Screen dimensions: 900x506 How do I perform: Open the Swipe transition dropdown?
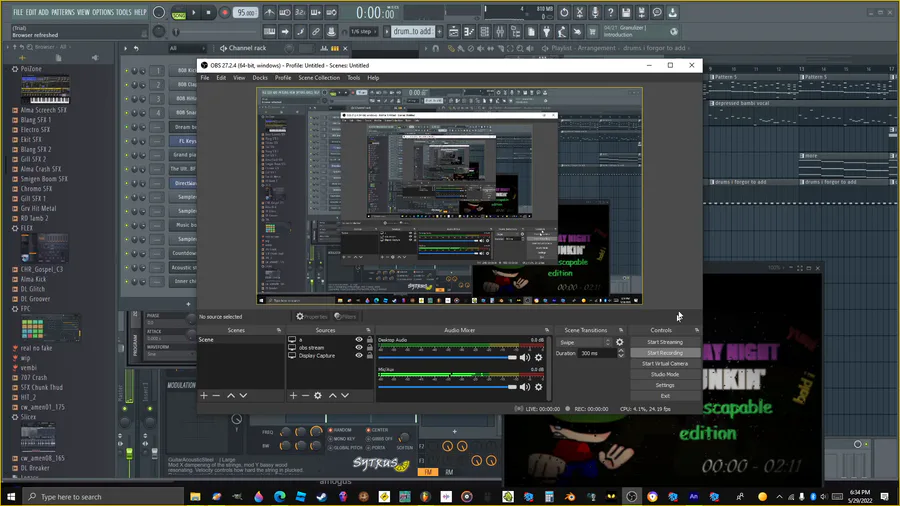(585, 342)
